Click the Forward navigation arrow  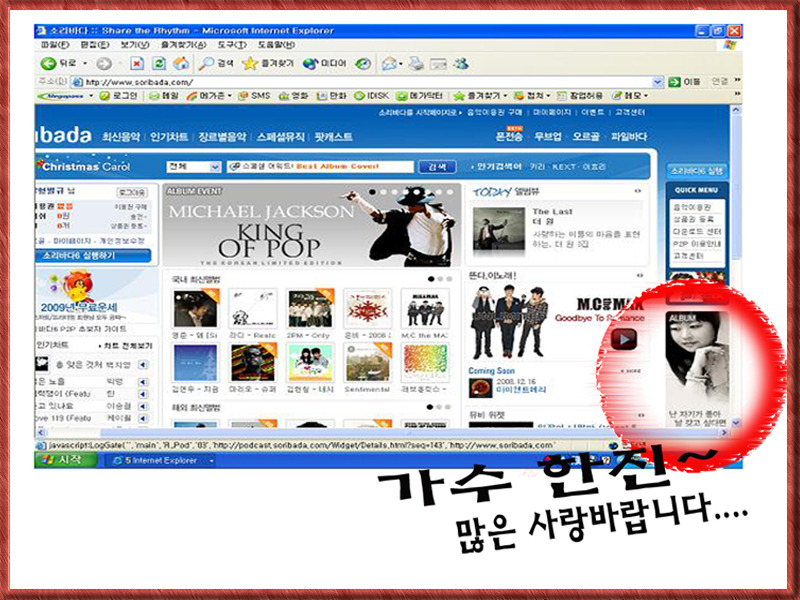tap(104, 64)
